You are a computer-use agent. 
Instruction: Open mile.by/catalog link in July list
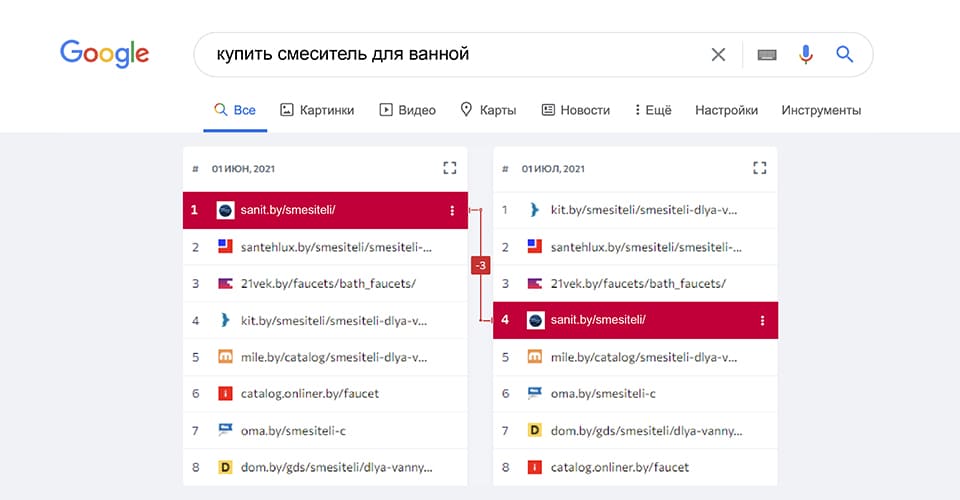(x=643, y=357)
